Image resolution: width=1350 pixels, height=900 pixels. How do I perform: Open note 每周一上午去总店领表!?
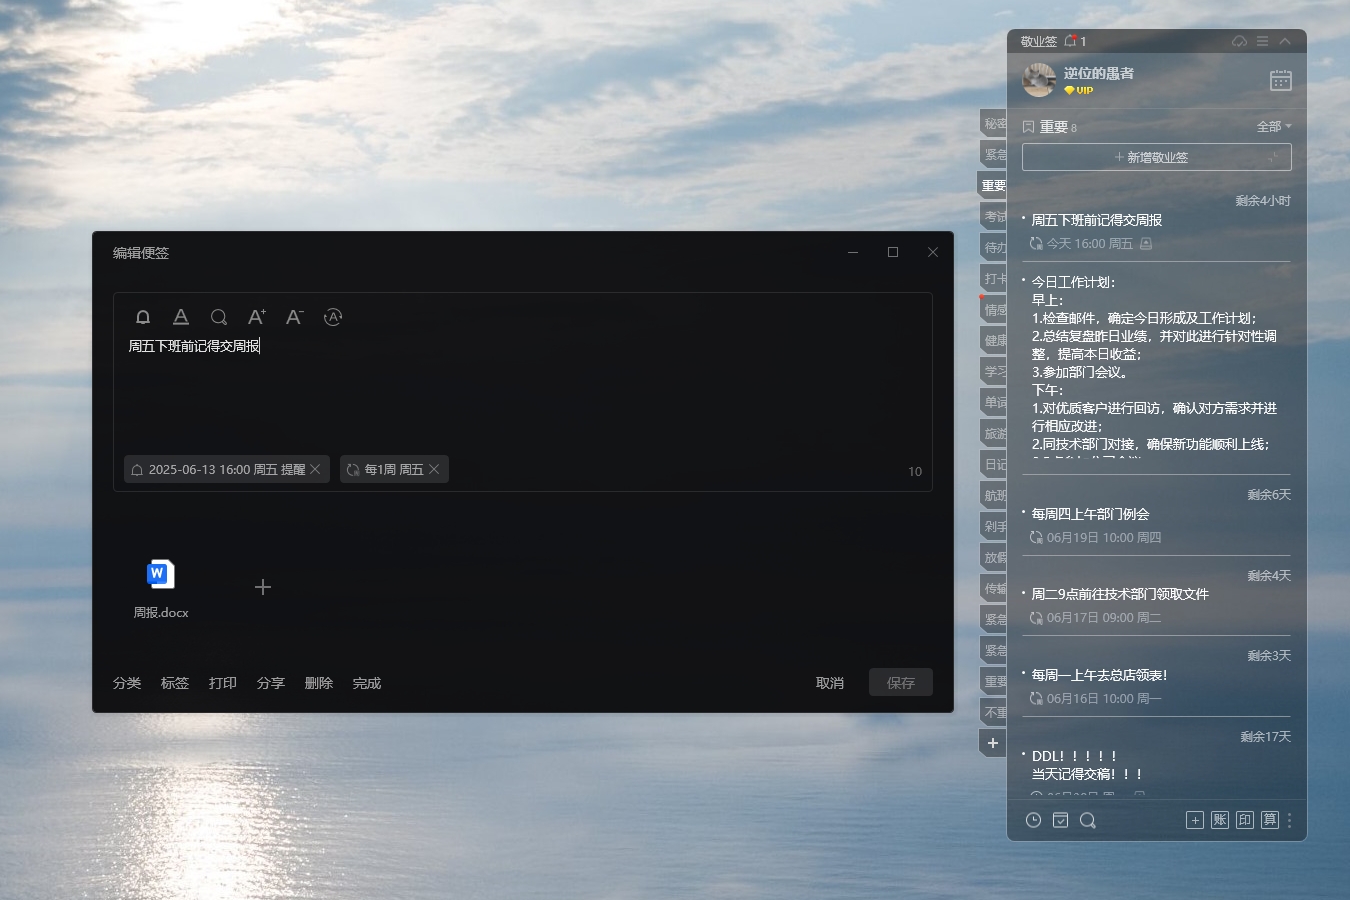tap(1099, 675)
